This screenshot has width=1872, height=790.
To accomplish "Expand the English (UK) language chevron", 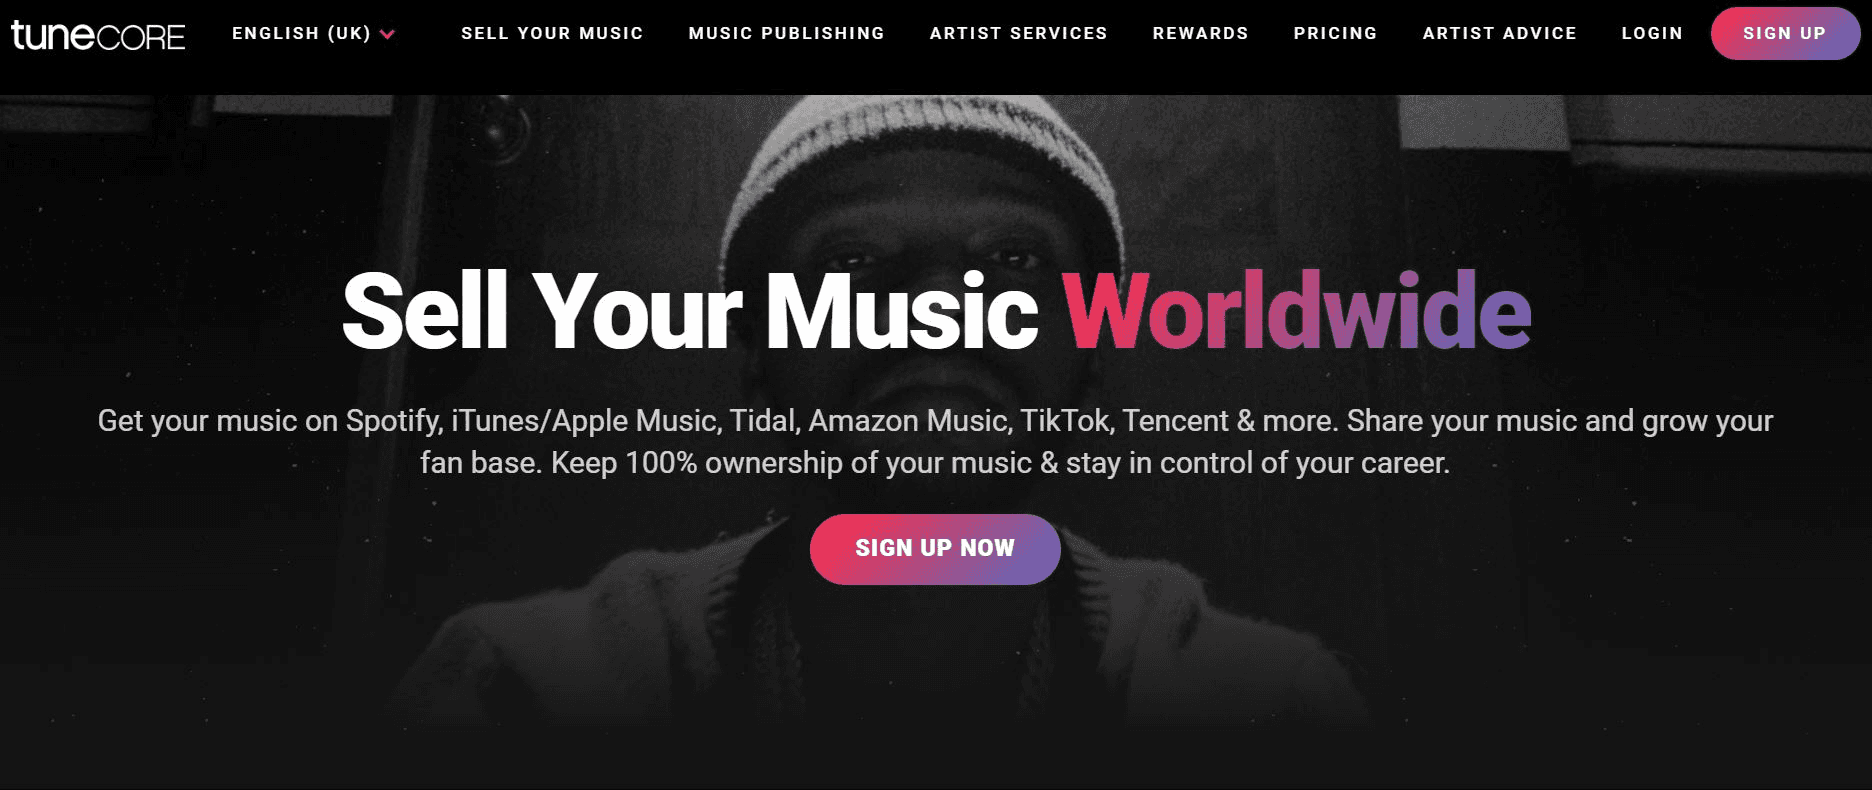I will [387, 34].
